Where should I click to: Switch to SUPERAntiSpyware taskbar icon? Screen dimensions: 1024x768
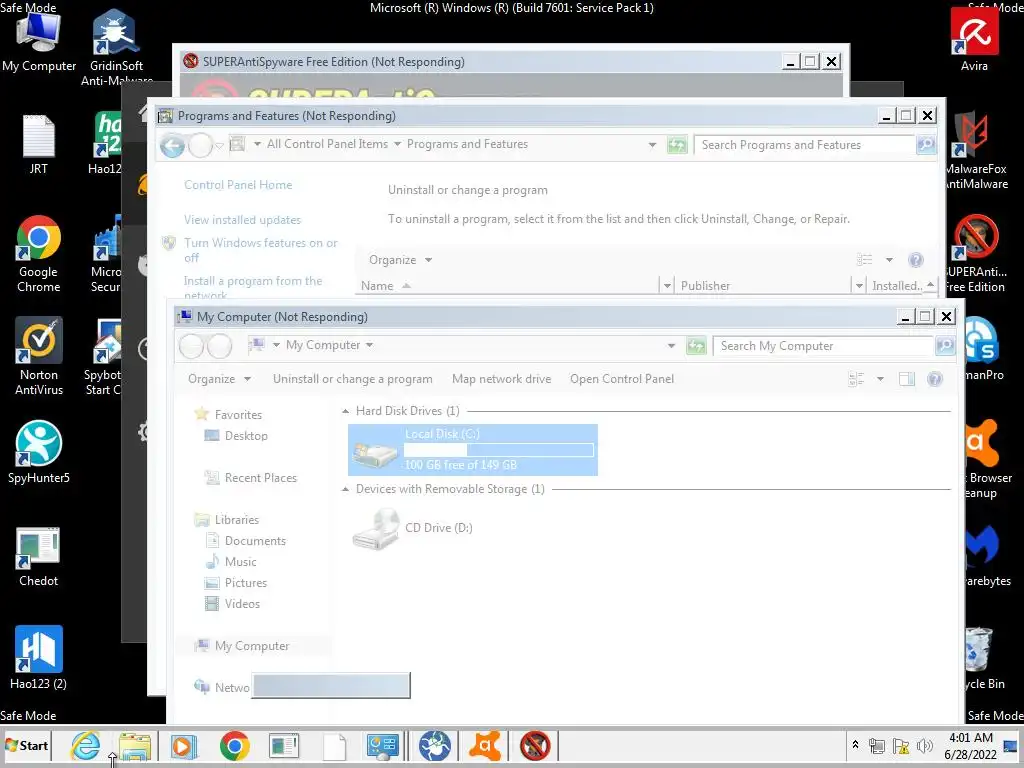coord(535,746)
